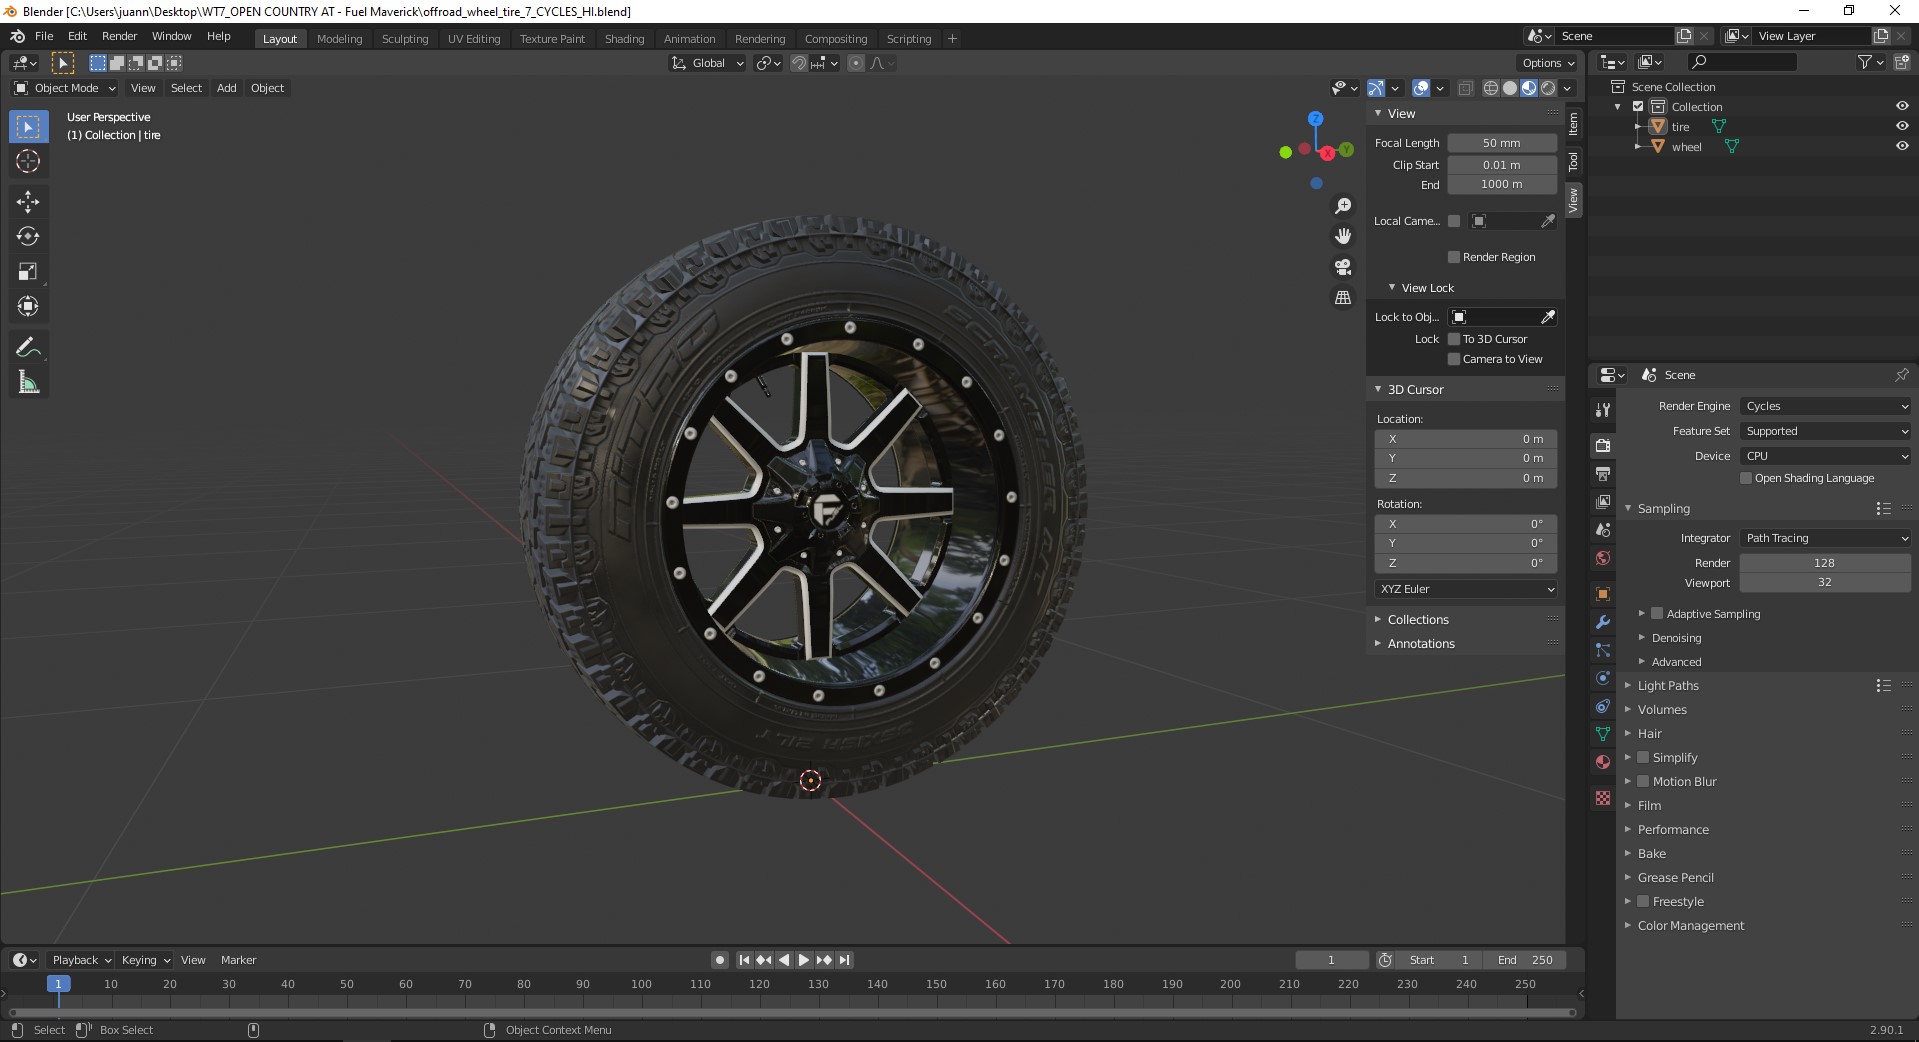The height and width of the screenshot is (1042, 1919).
Task: Activate the Scale tool
Action: pyautogui.click(x=28, y=272)
